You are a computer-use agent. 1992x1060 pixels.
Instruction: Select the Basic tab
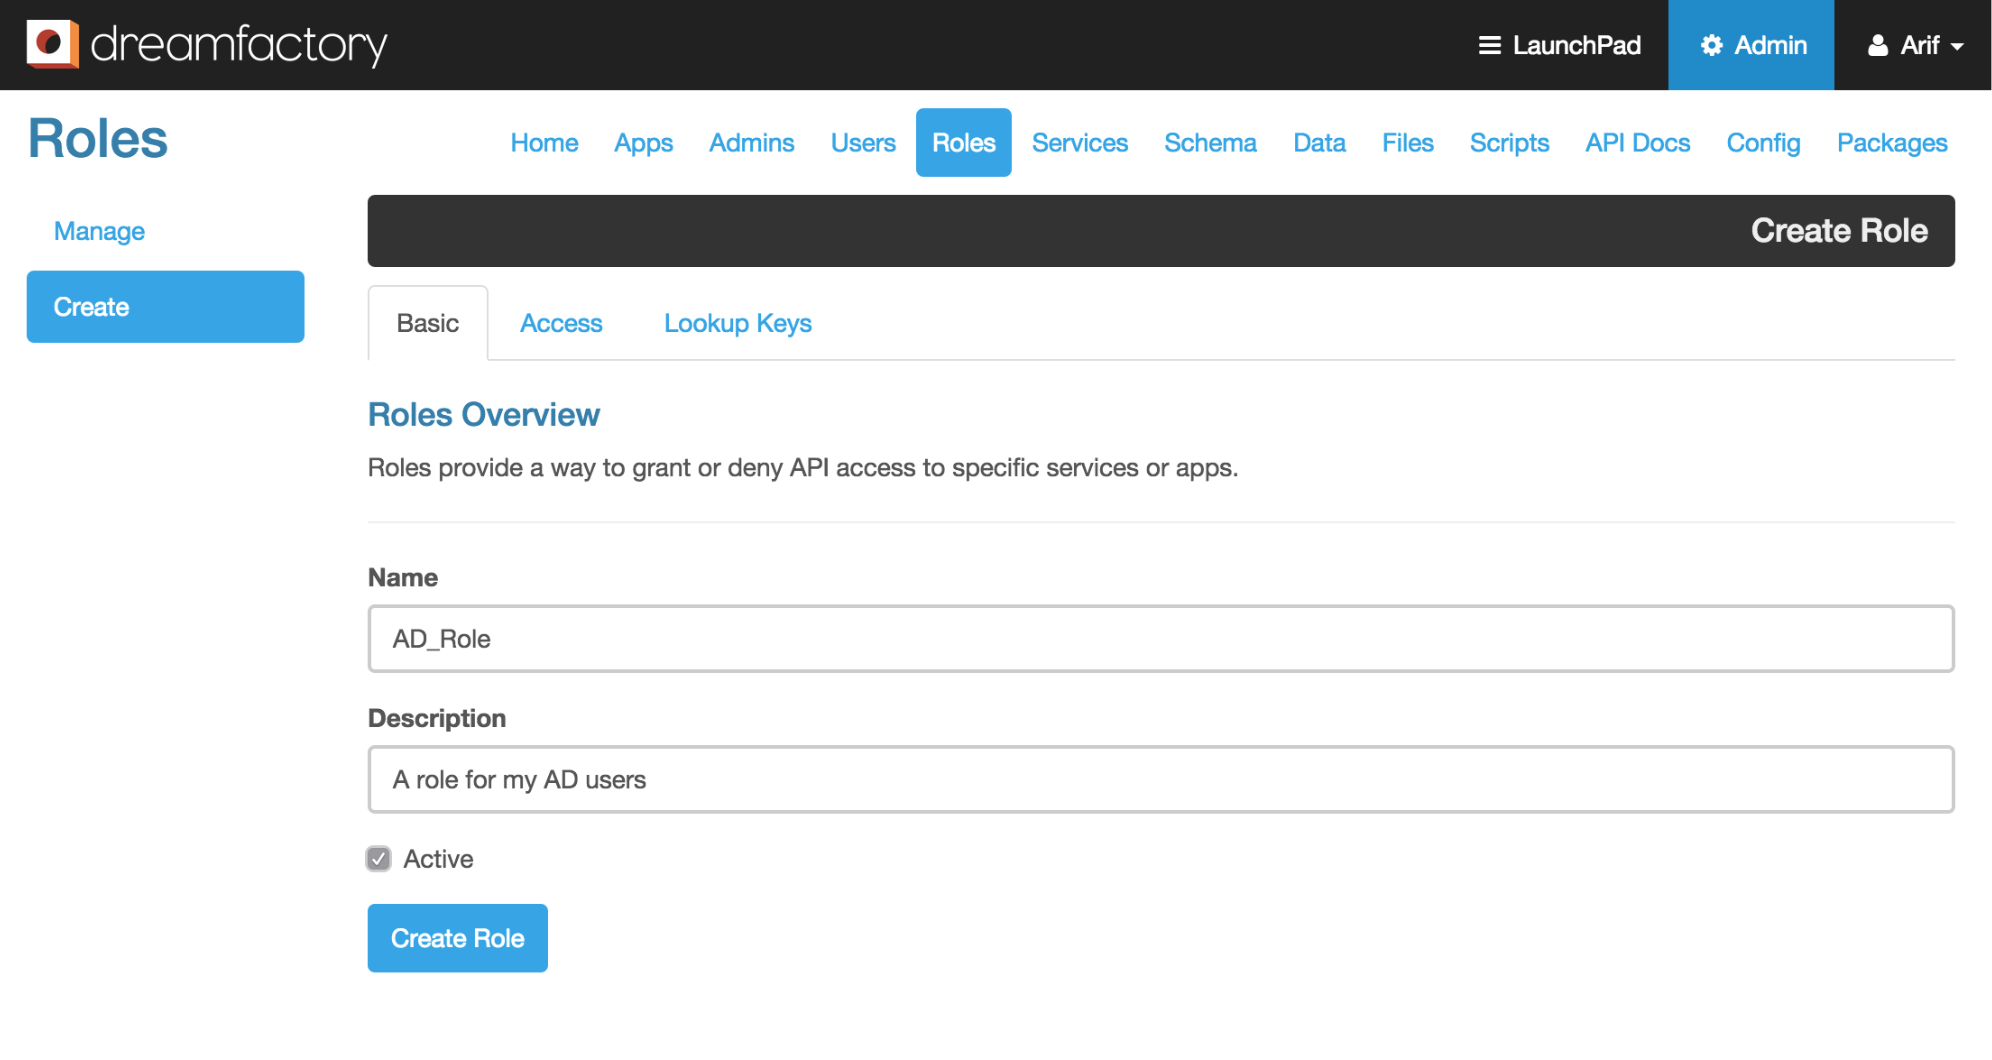tap(427, 323)
